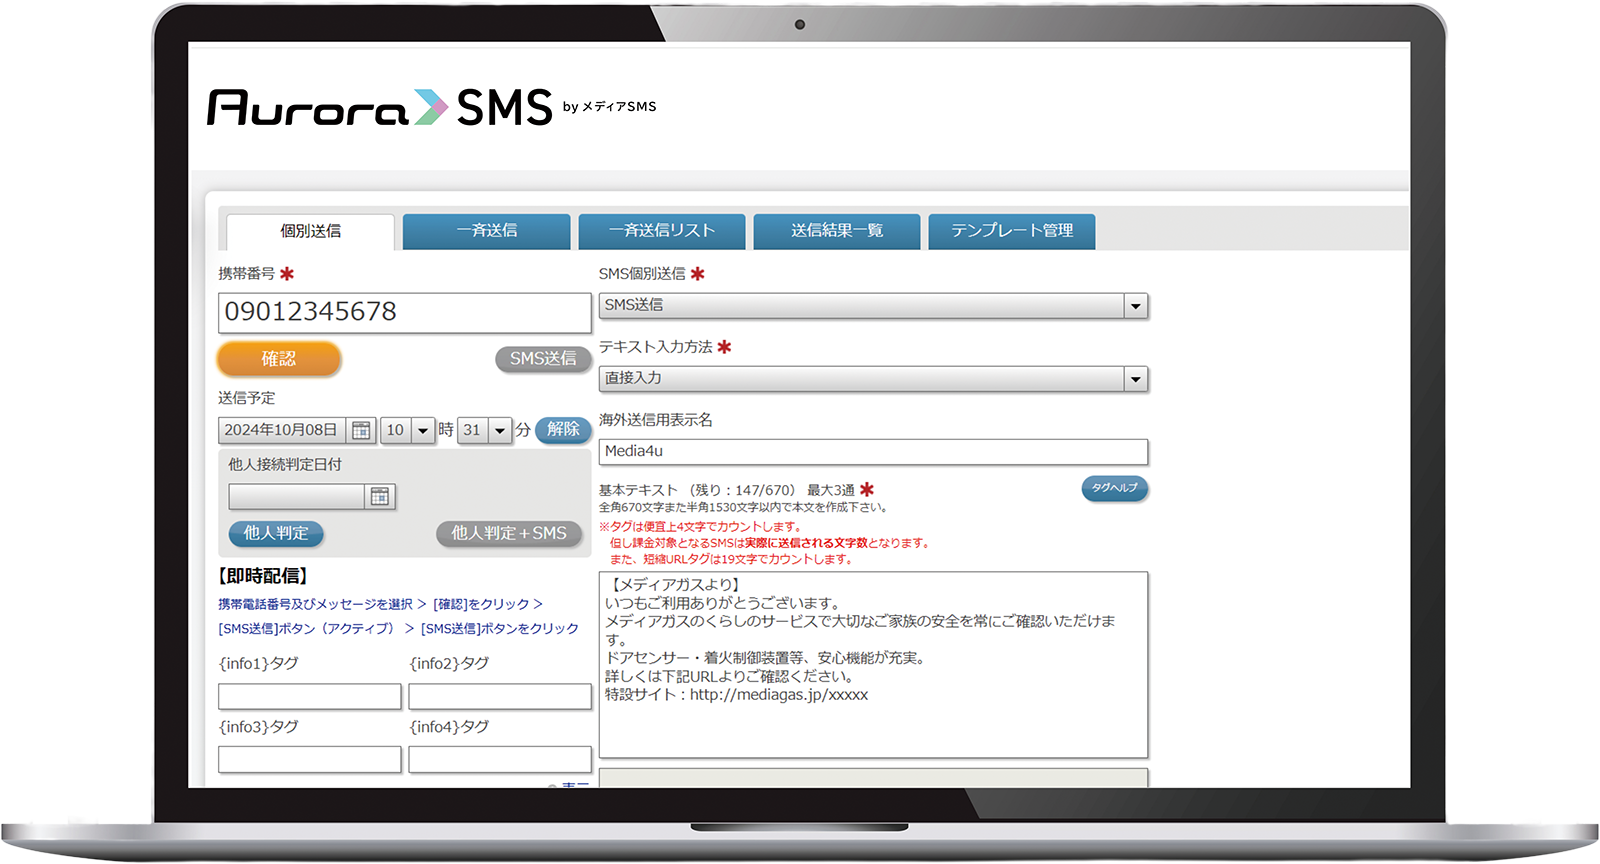This screenshot has height=864, width=1600.
Task: Expand the minute dropdown showing 31
Action: tap(500, 430)
